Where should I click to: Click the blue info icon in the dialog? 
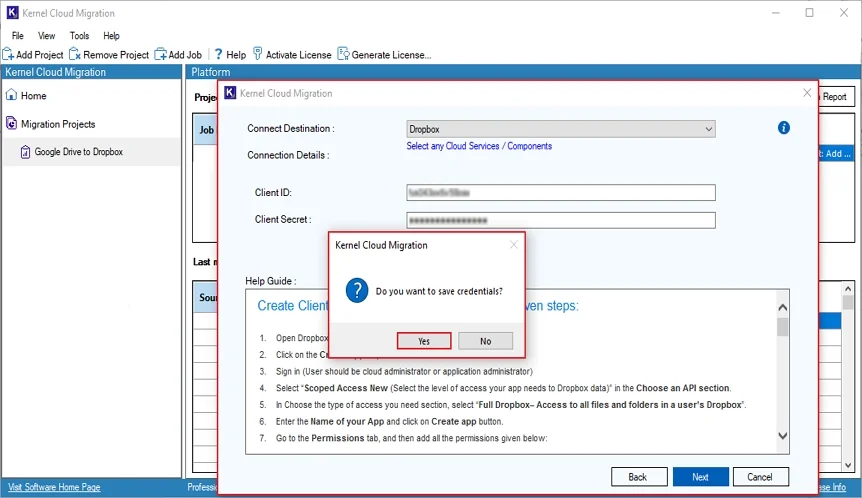point(783,128)
